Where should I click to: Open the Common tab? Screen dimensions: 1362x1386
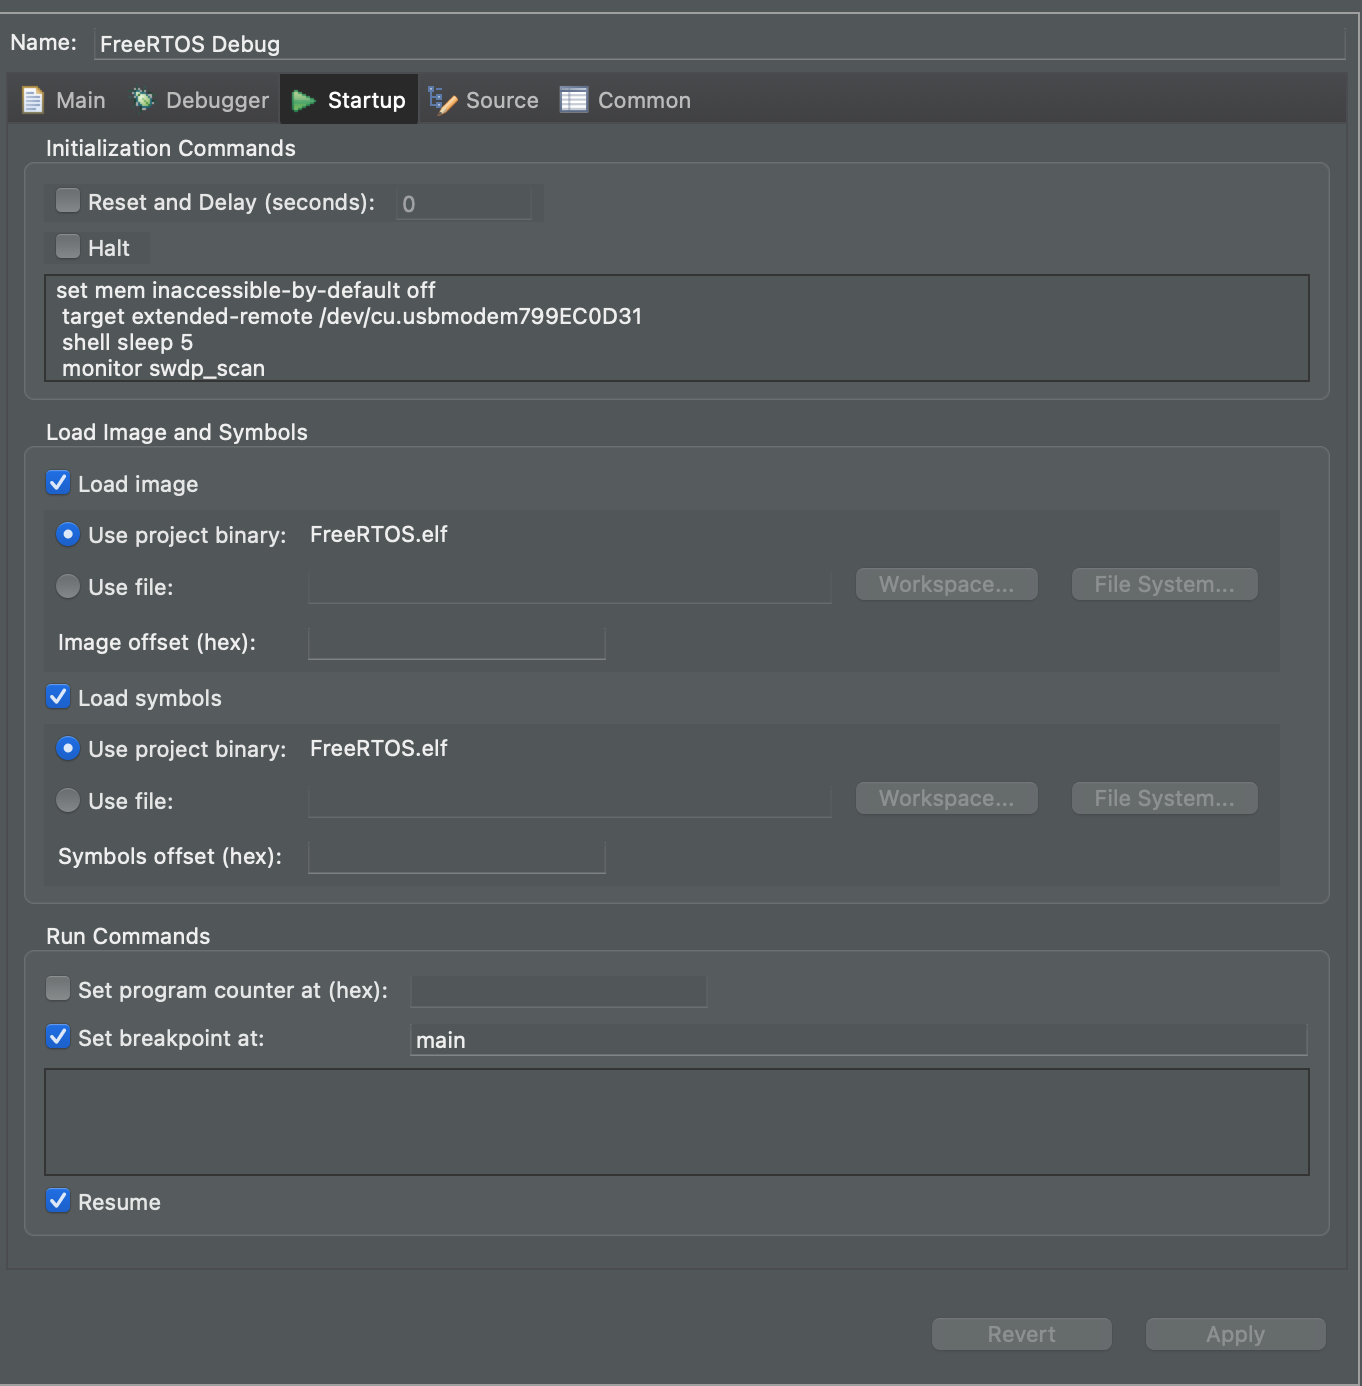(626, 100)
